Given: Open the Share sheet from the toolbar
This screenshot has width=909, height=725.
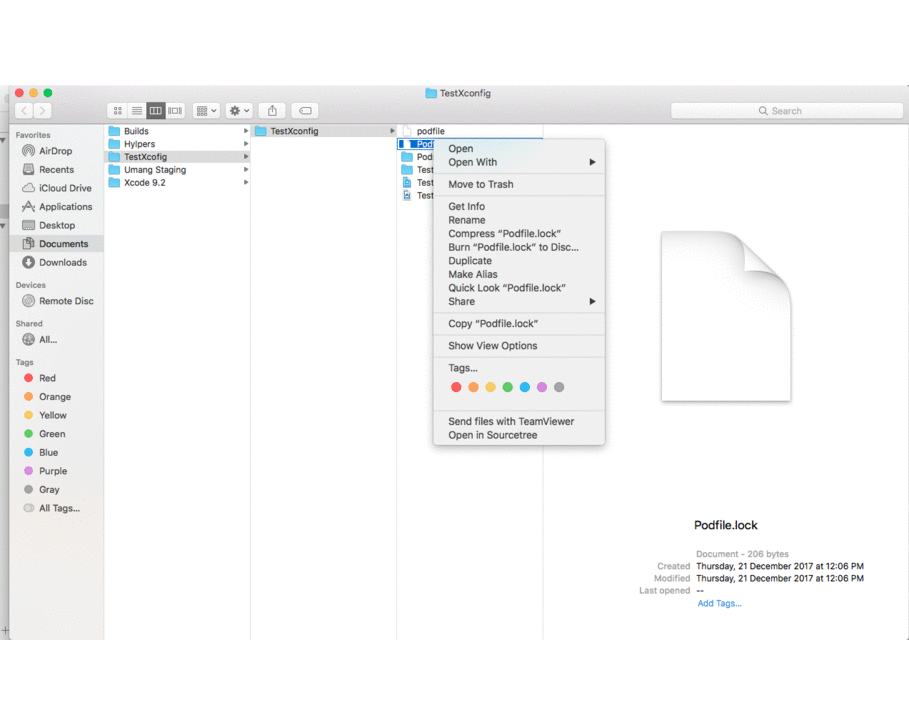Looking at the screenshot, I should pyautogui.click(x=270, y=110).
